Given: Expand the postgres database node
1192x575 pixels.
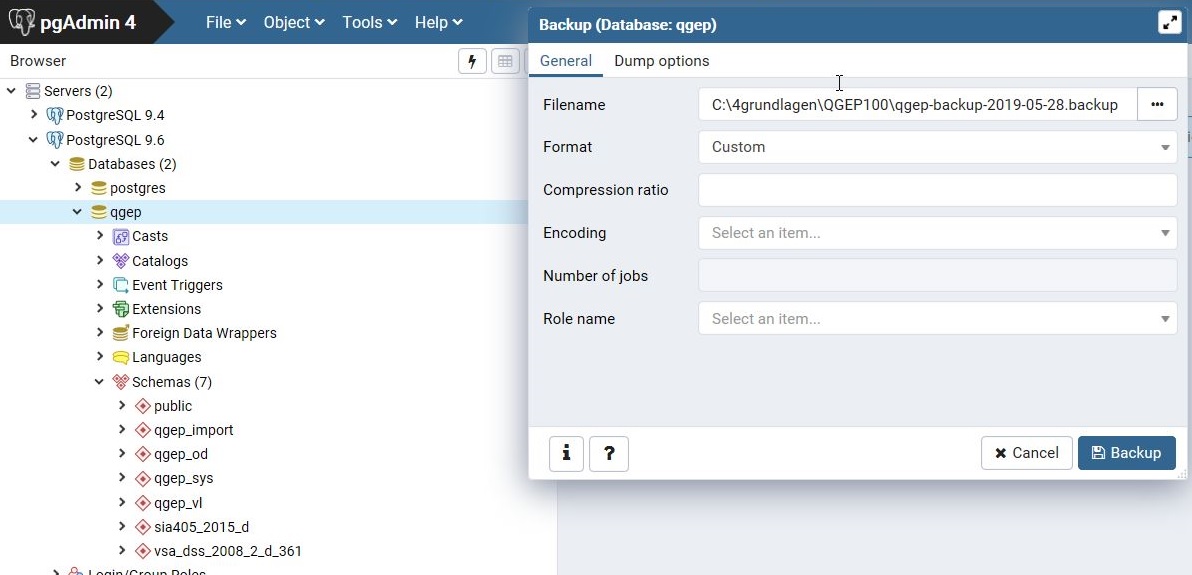Looking at the screenshot, I should click(x=78, y=187).
